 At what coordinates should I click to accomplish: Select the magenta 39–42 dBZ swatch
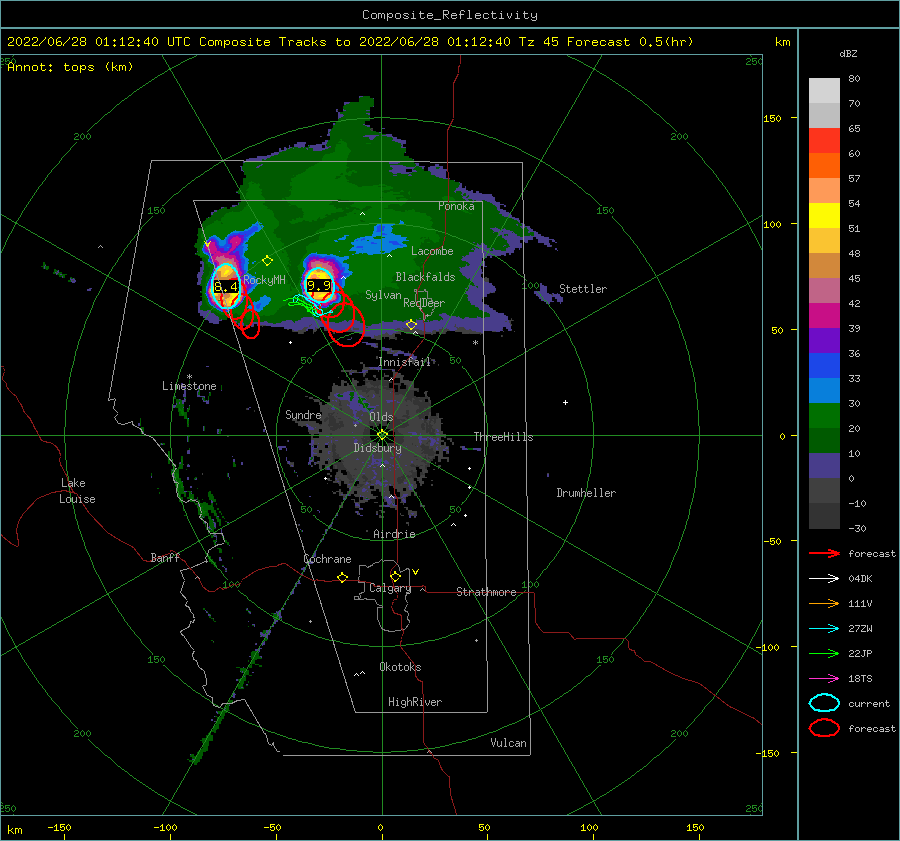pos(824,316)
